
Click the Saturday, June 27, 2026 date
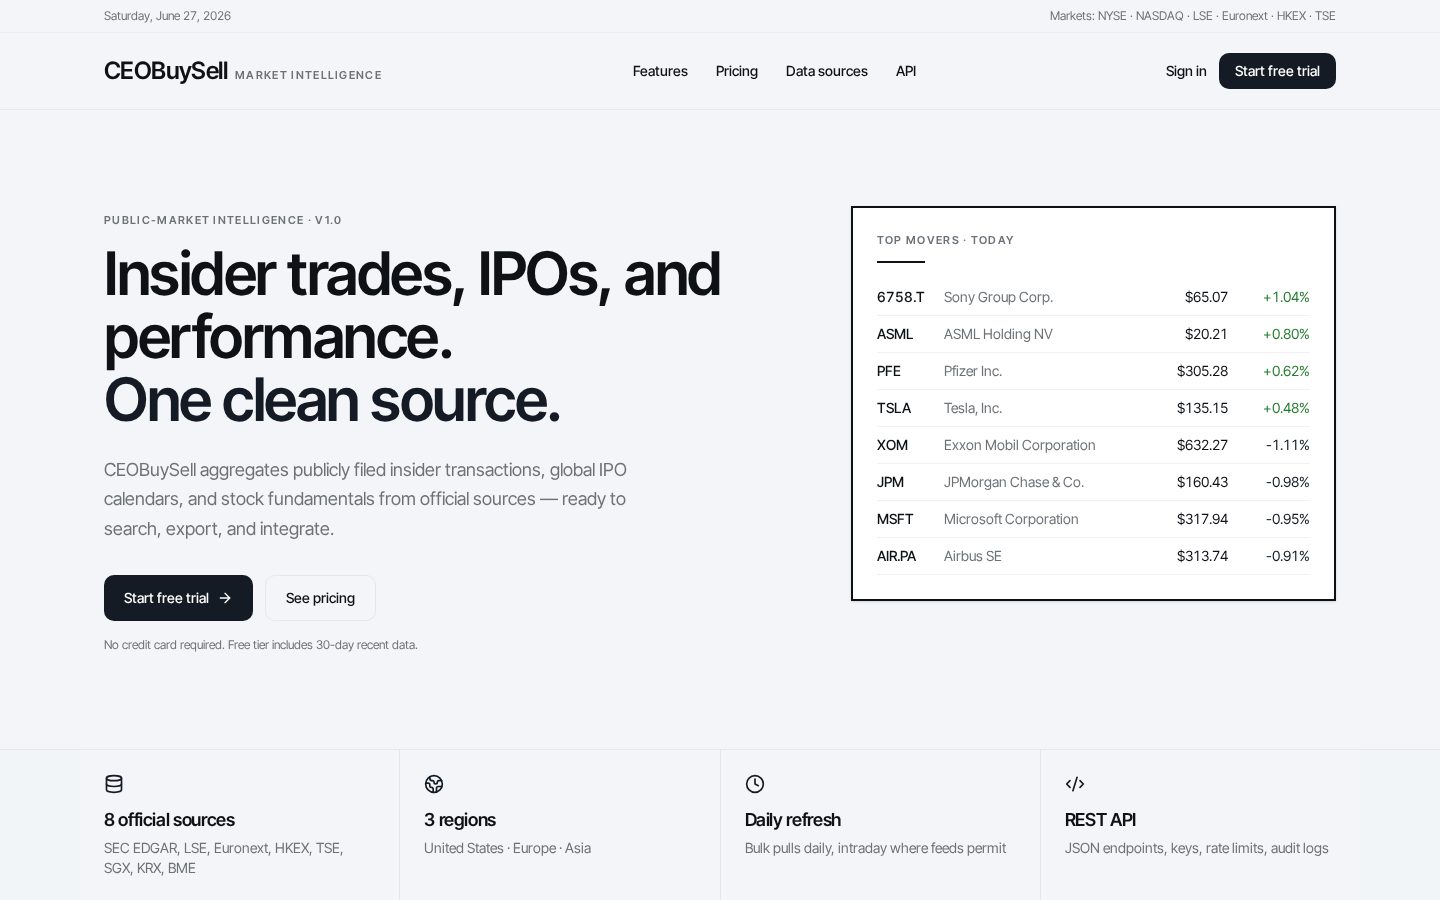tap(167, 16)
